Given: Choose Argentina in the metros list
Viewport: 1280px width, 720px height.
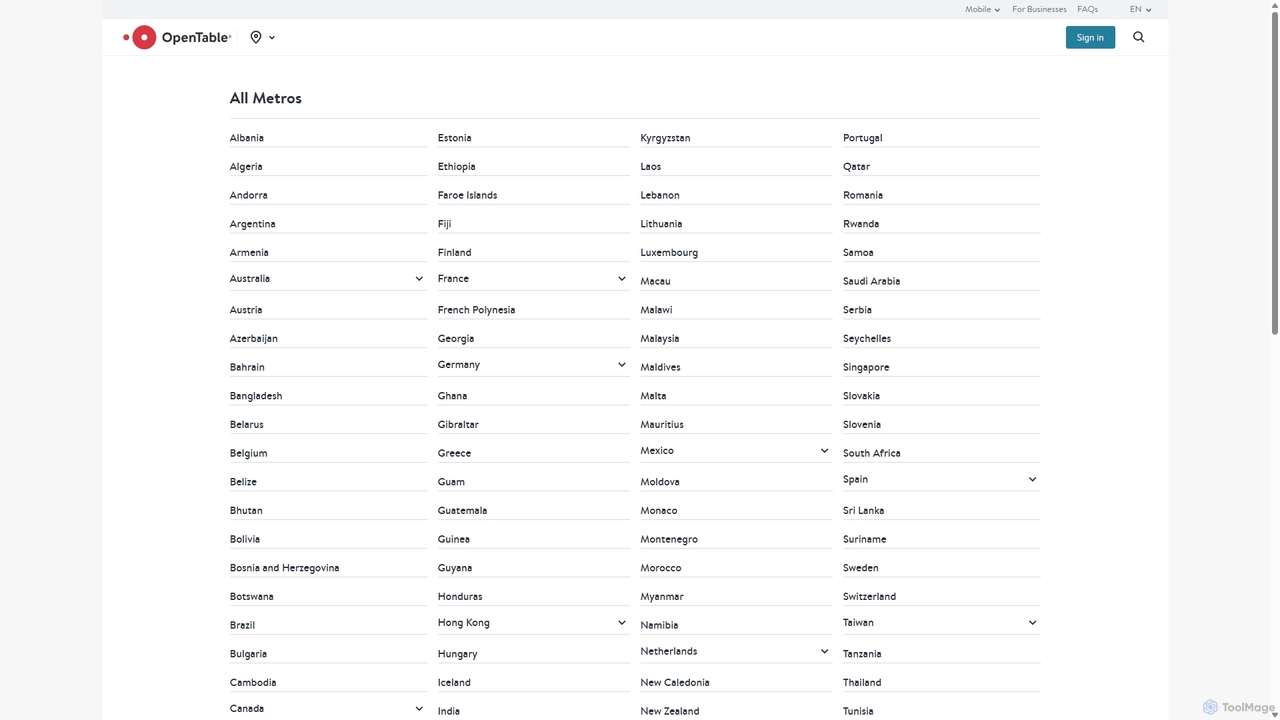Looking at the screenshot, I should click(x=253, y=224).
